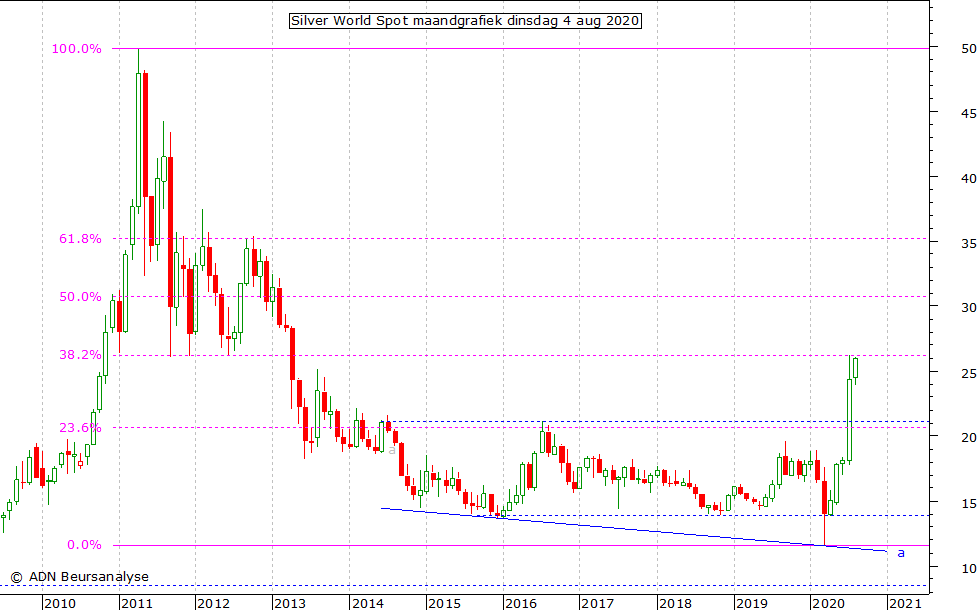Click the 2013 year label on x-axis
Screen dimensions: 980x610
290,603
